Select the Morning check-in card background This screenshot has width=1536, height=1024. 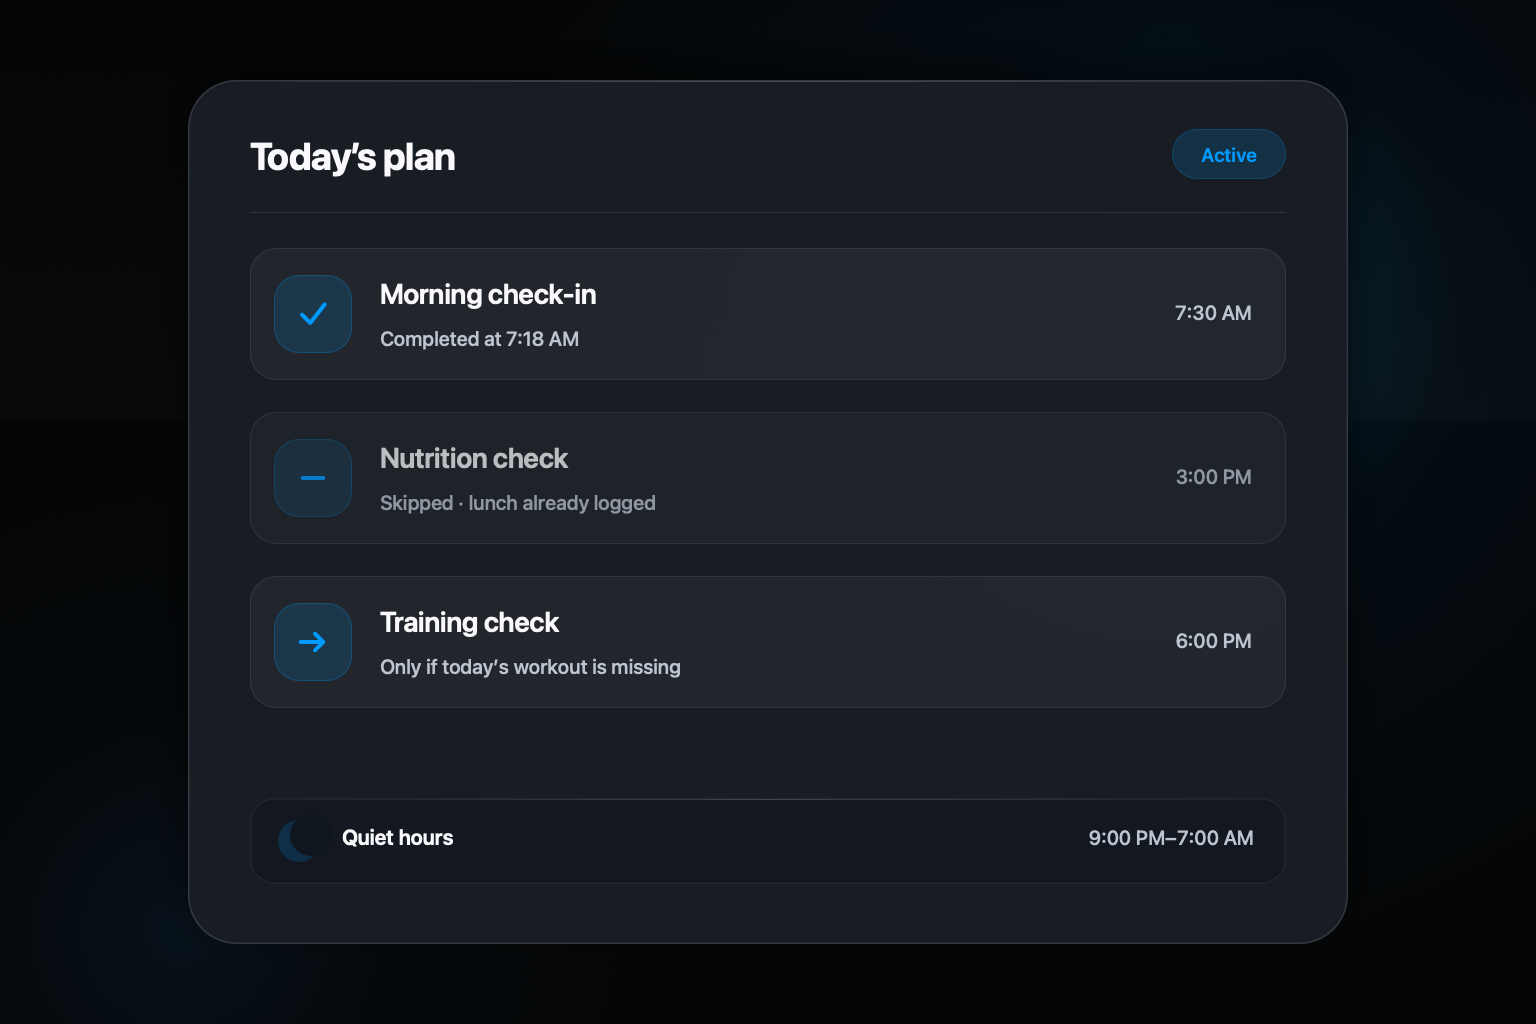point(768,314)
